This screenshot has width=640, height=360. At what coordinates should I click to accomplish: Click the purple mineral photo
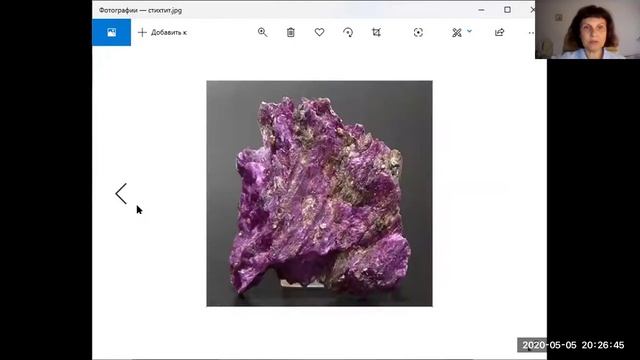(x=319, y=193)
